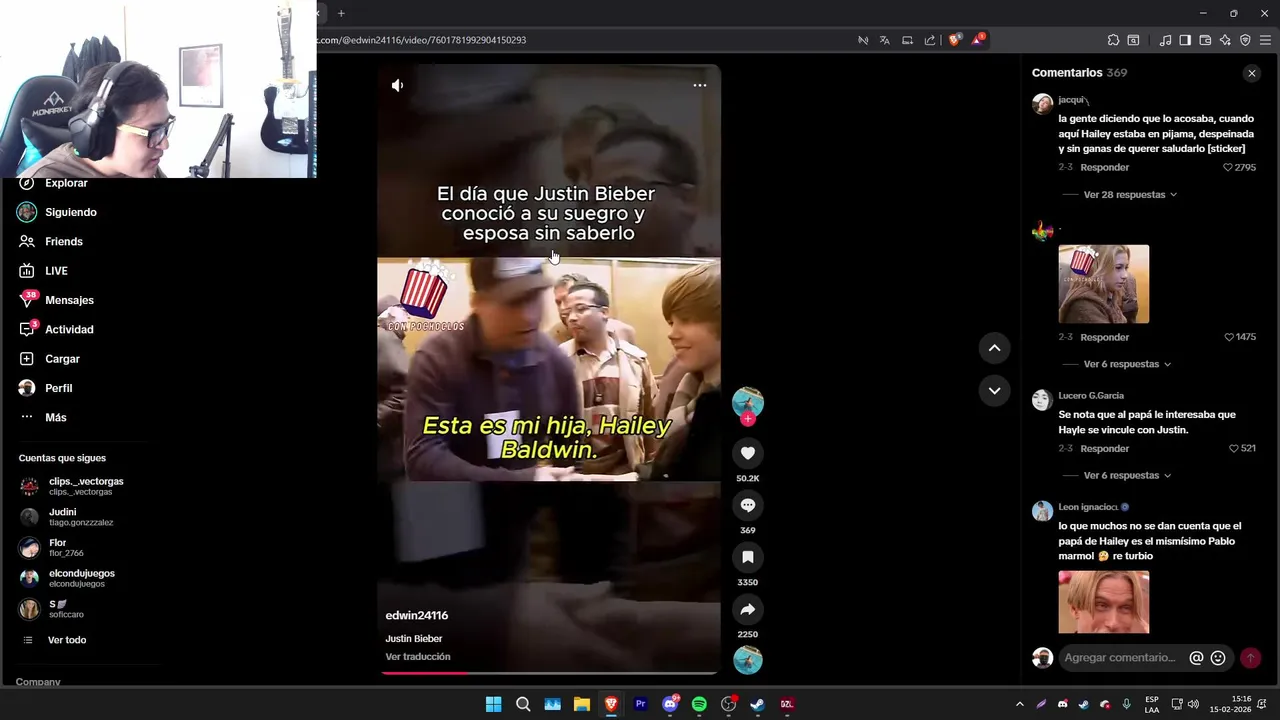Post the comment with the red send button

pos(1250,658)
